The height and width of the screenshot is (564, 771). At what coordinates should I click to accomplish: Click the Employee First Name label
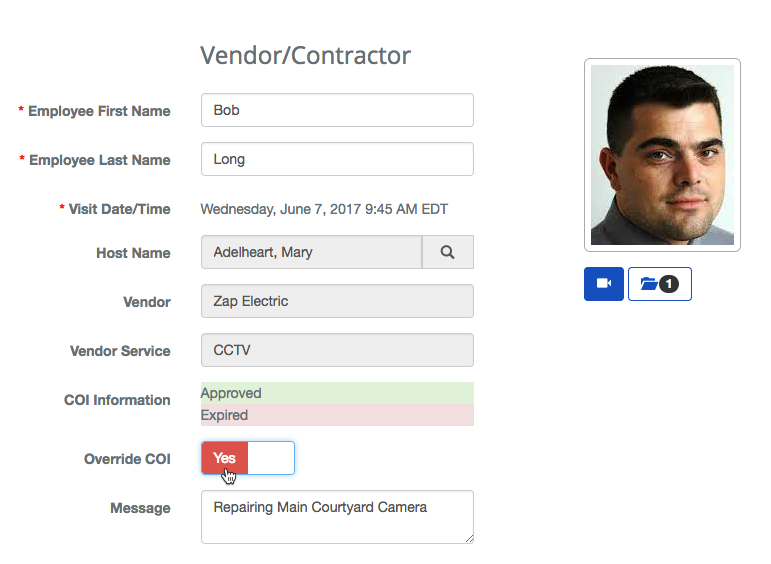coord(99,111)
